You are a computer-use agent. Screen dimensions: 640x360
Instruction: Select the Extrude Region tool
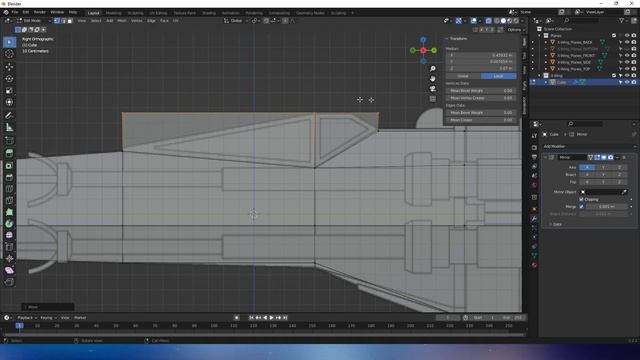(9, 153)
